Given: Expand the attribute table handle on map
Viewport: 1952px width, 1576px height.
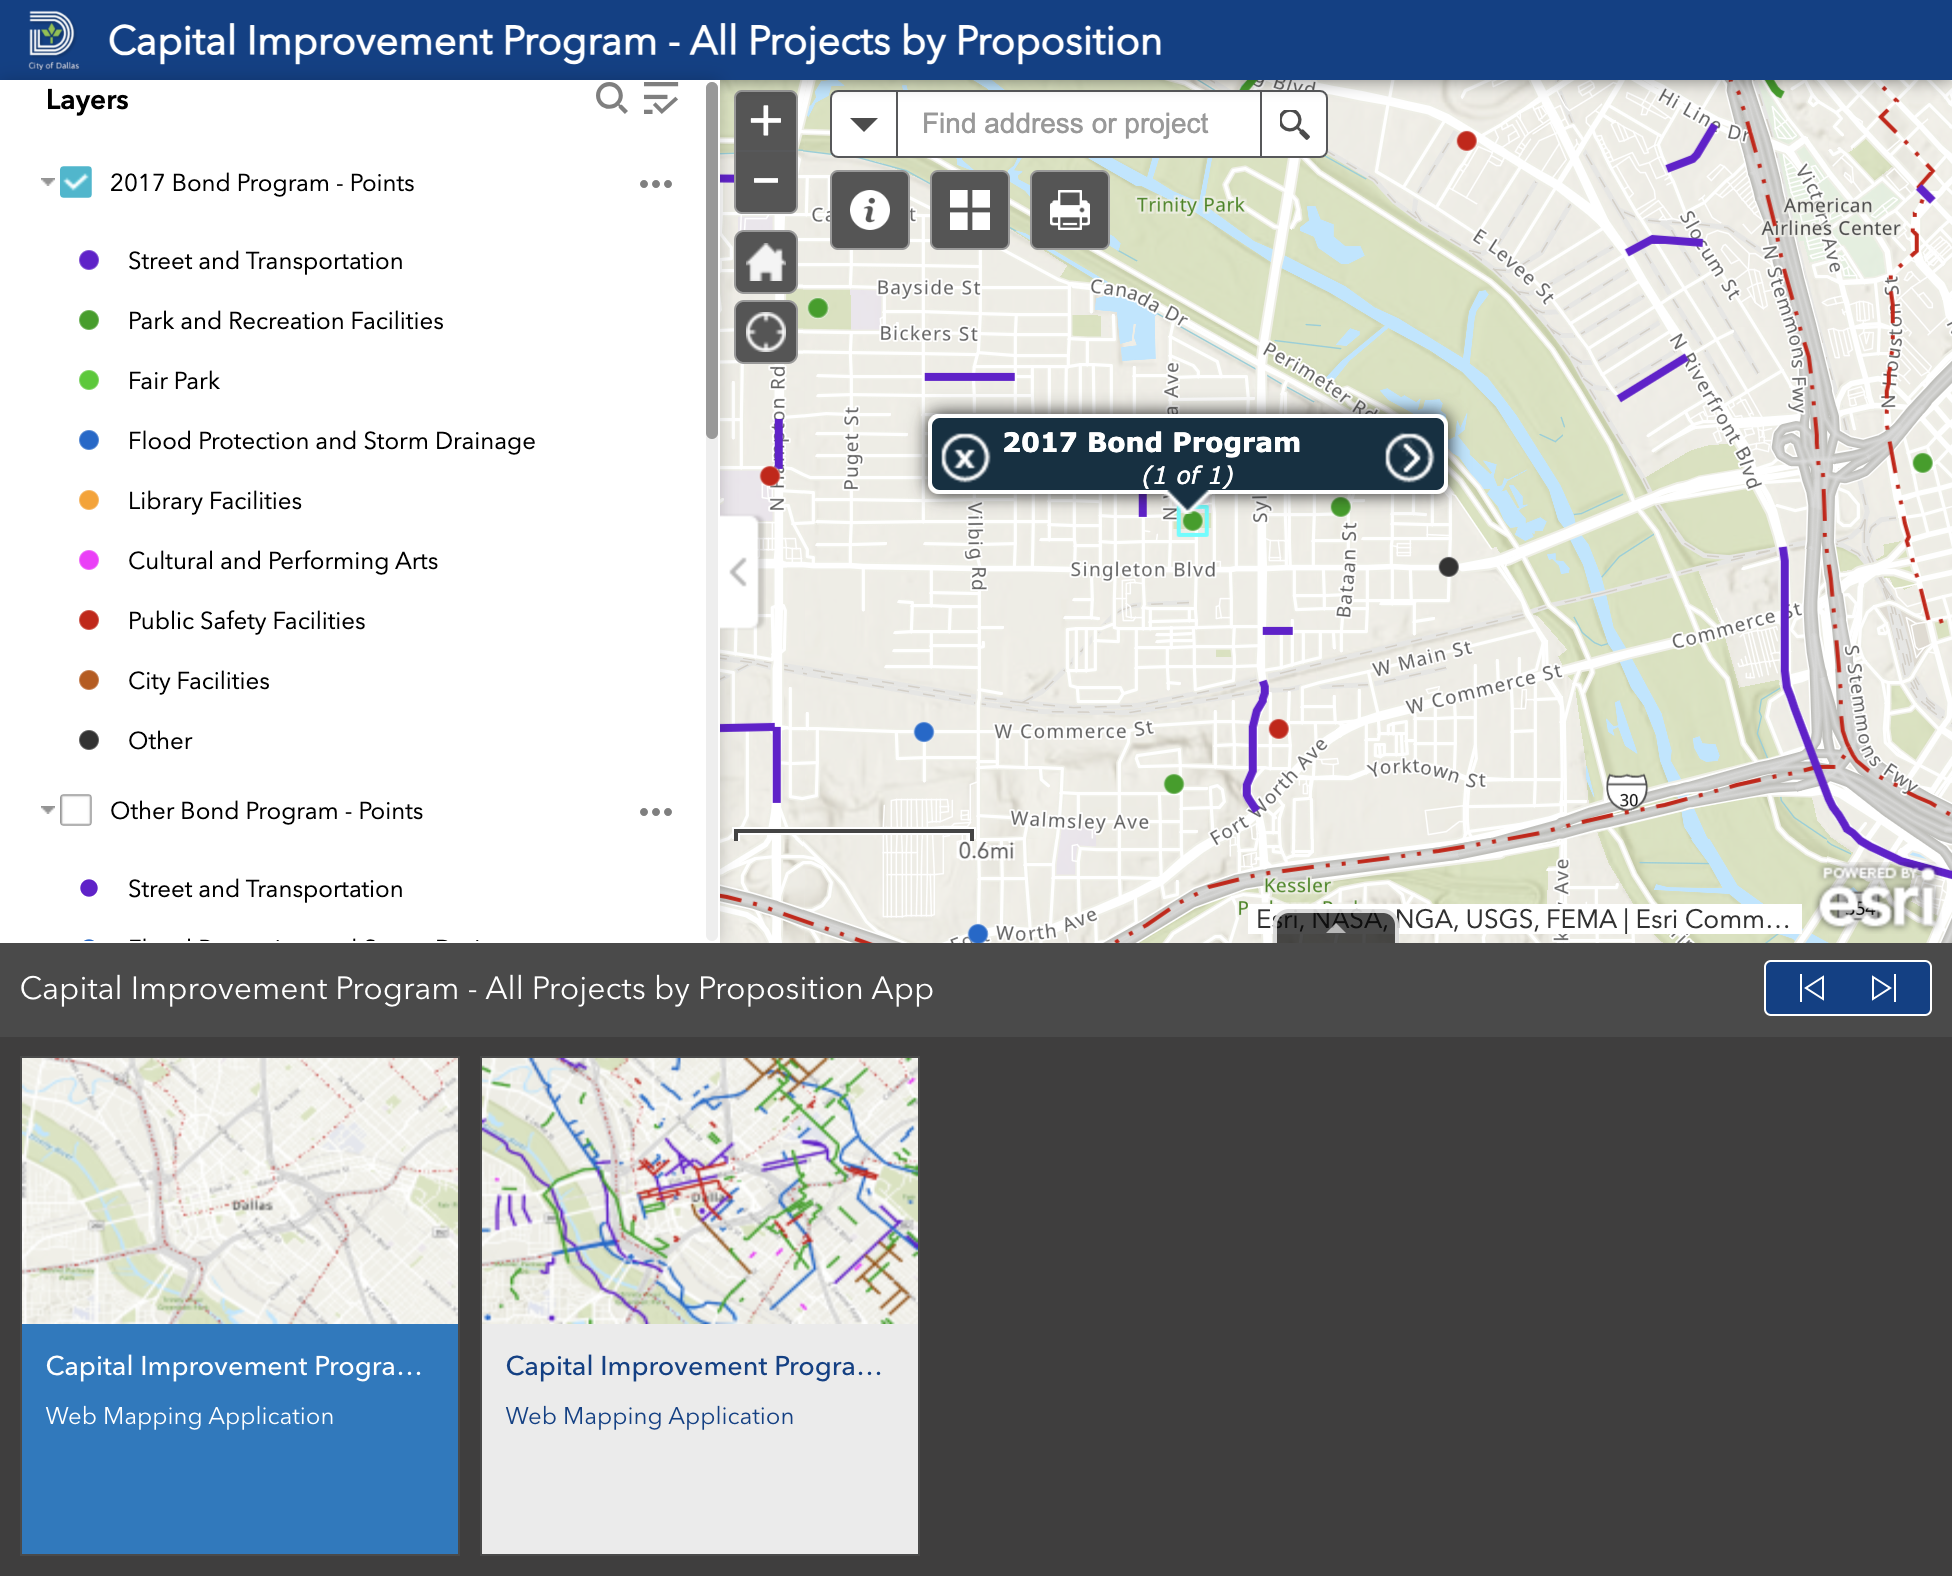Looking at the screenshot, I should (x=1335, y=928).
